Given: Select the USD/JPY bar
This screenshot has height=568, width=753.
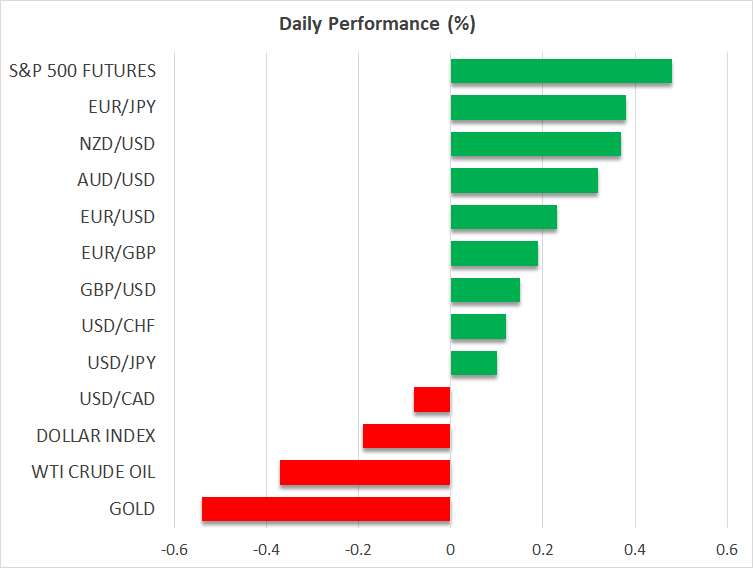Looking at the screenshot, I should click(x=474, y=363).
